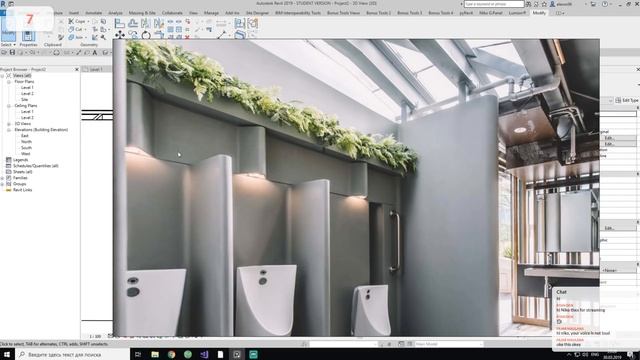
Task: Open the Collaborate ribbon tab
Action: [172, 13]
